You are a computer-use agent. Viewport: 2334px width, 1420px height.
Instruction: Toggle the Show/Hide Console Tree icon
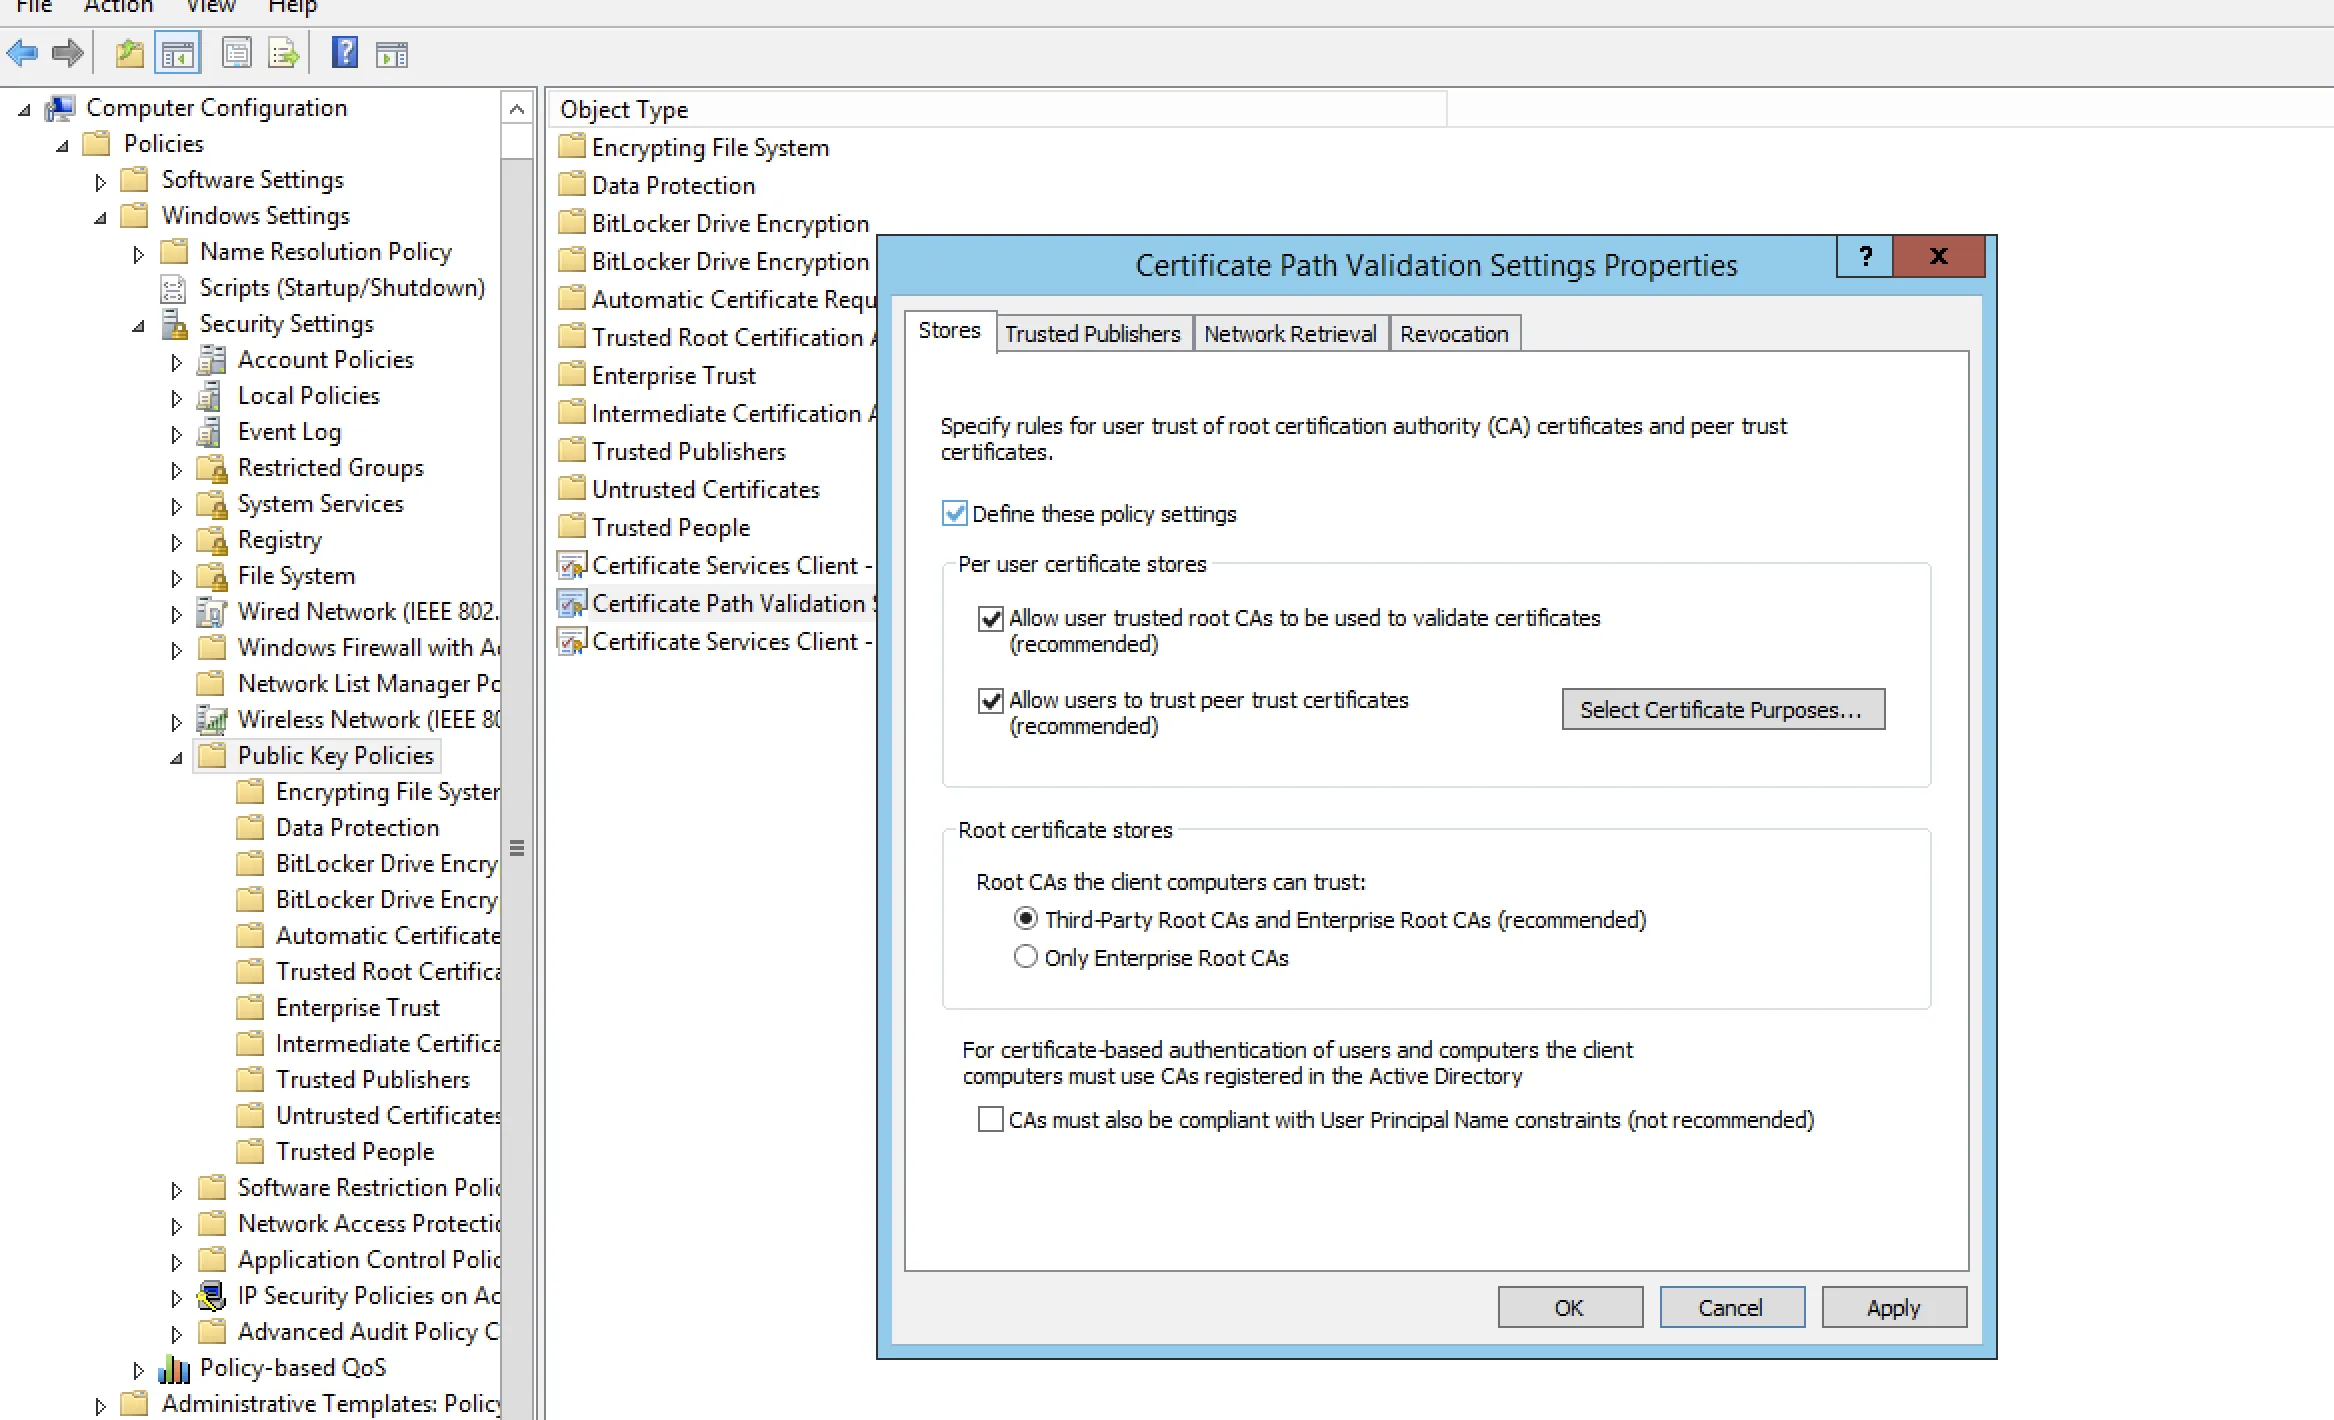tap(178, 54)
